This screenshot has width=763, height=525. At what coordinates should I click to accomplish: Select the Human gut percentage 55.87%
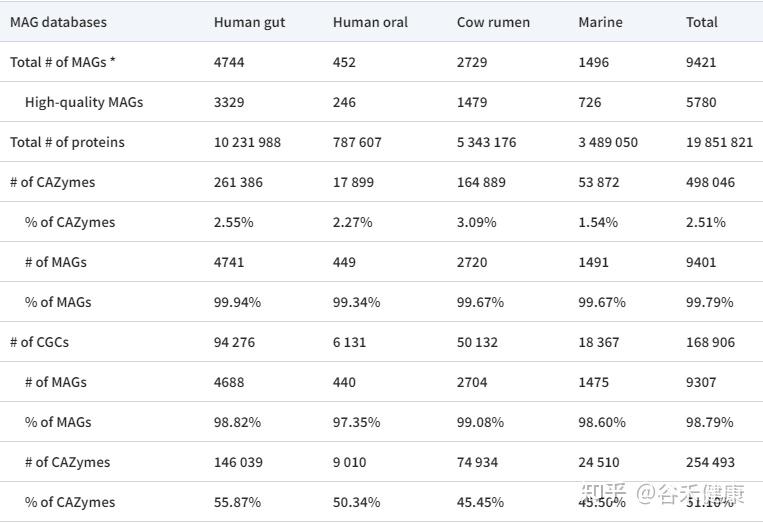[x=237, y=502]
